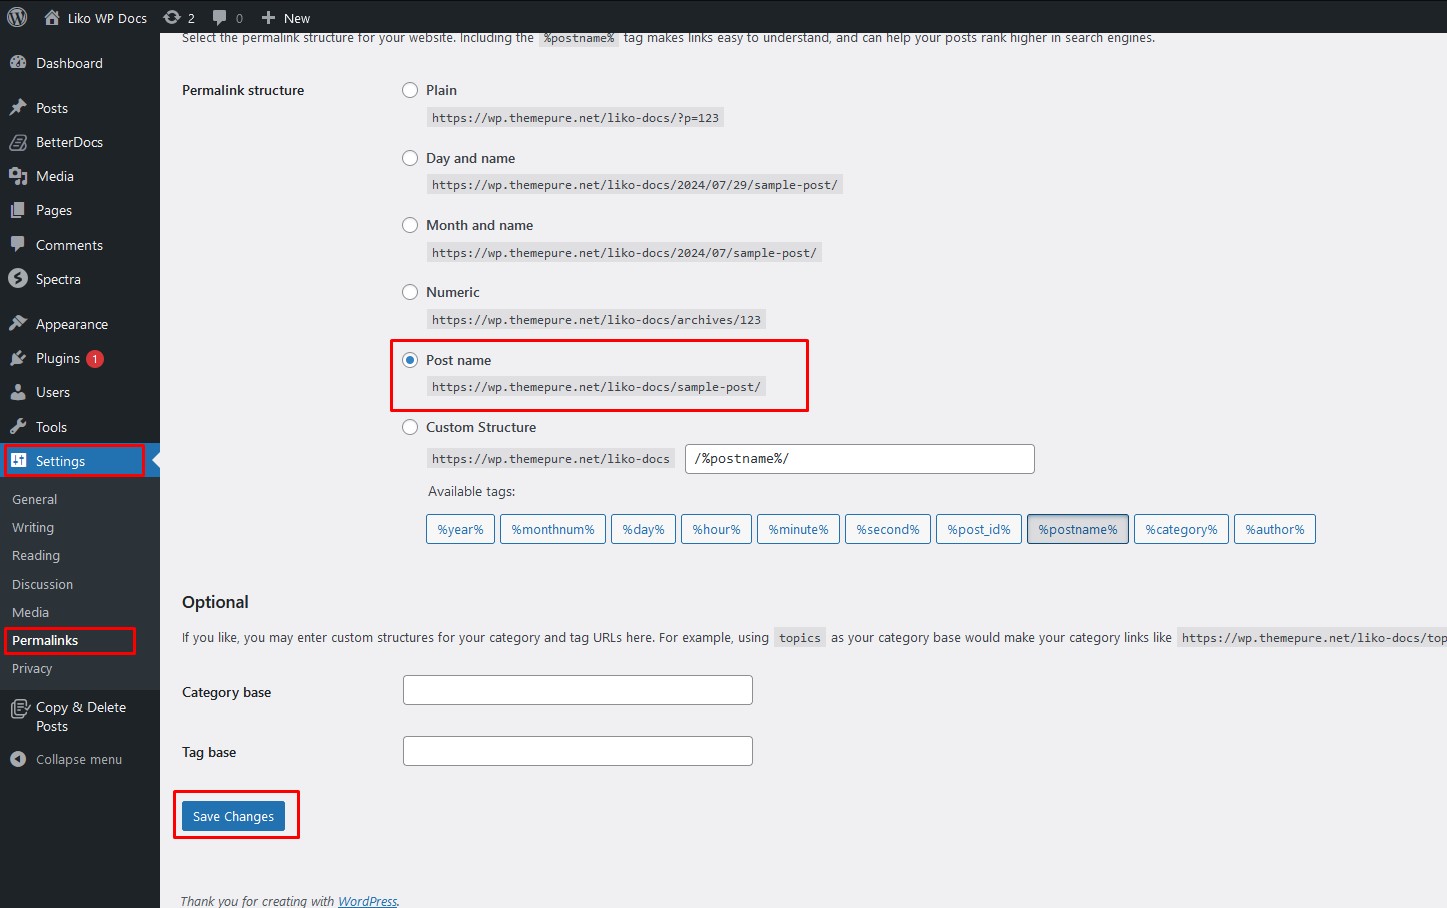Insert the %author% tag button
Screen dimensions: 1447x908
click(x=1275, y=529)
